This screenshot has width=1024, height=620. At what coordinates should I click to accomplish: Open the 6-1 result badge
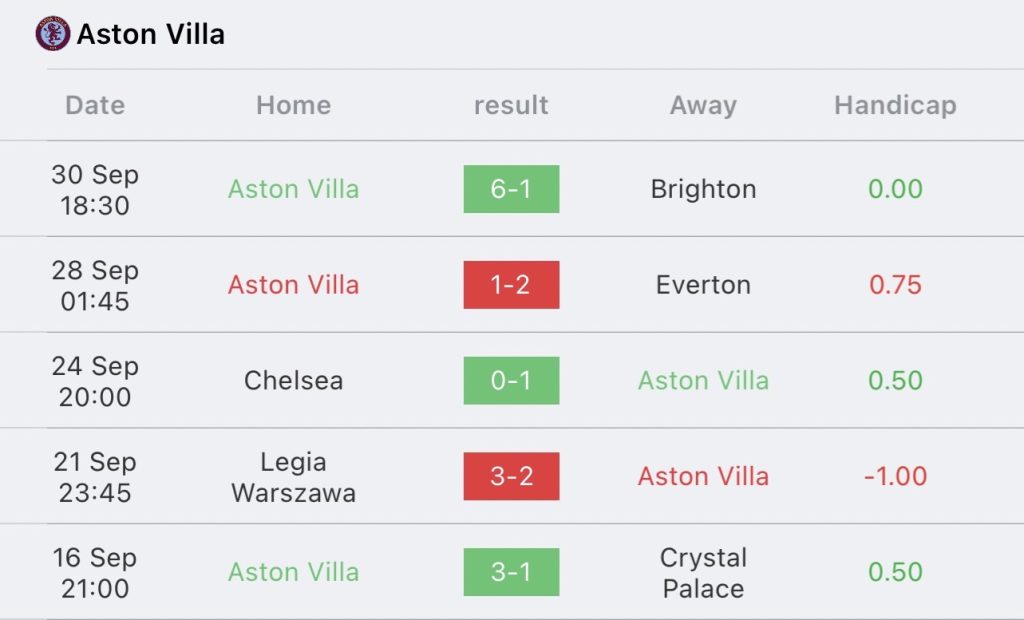511,189
